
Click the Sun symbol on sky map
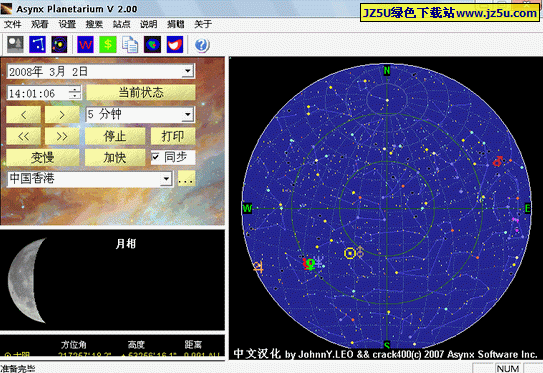350,253
